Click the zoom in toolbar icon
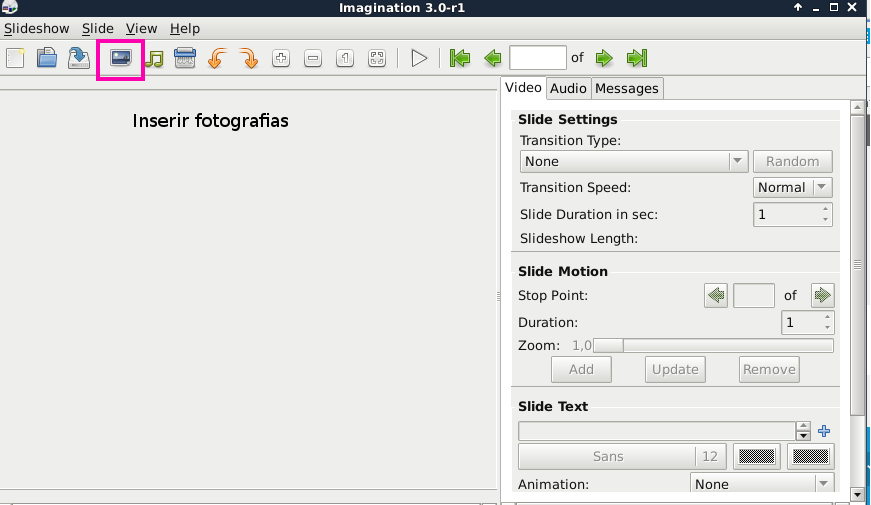Image resolution: width=871 pixels, height=505 pixels. click(x=281, y=59)
